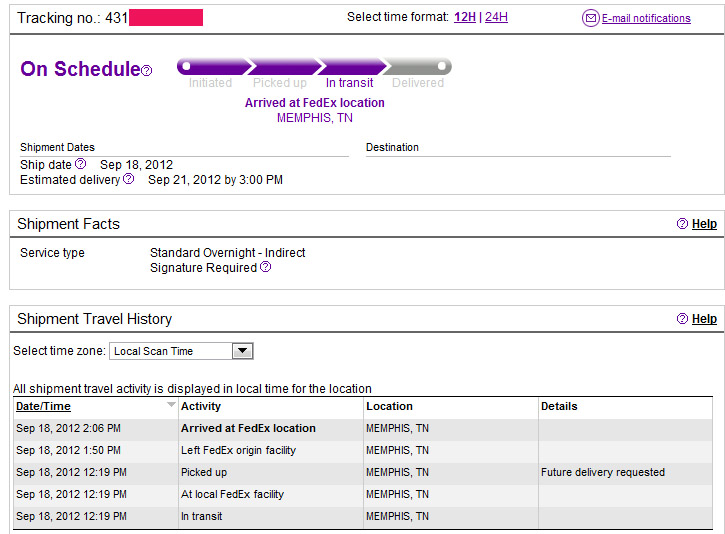
Task: Click the 'On Schedule' status heading
Action: click(80, 69)
